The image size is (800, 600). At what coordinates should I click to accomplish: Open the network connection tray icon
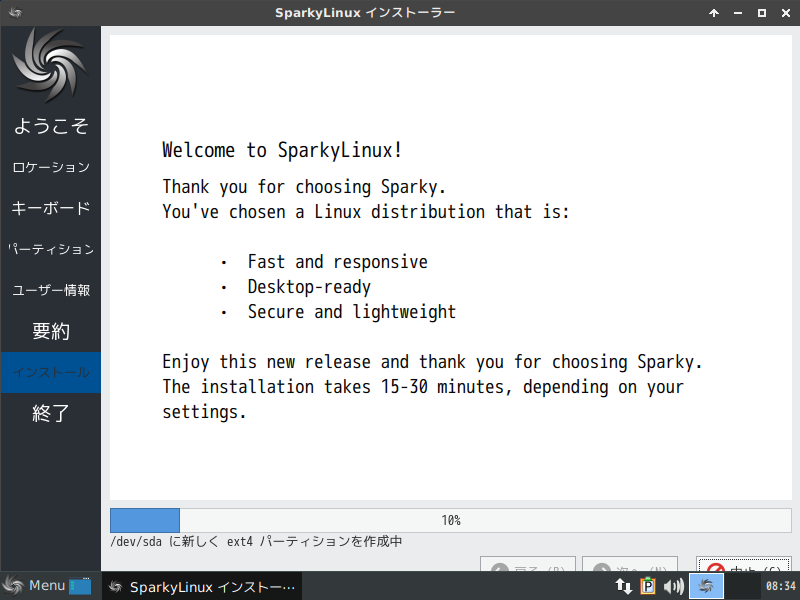click(x=623, y=586)
